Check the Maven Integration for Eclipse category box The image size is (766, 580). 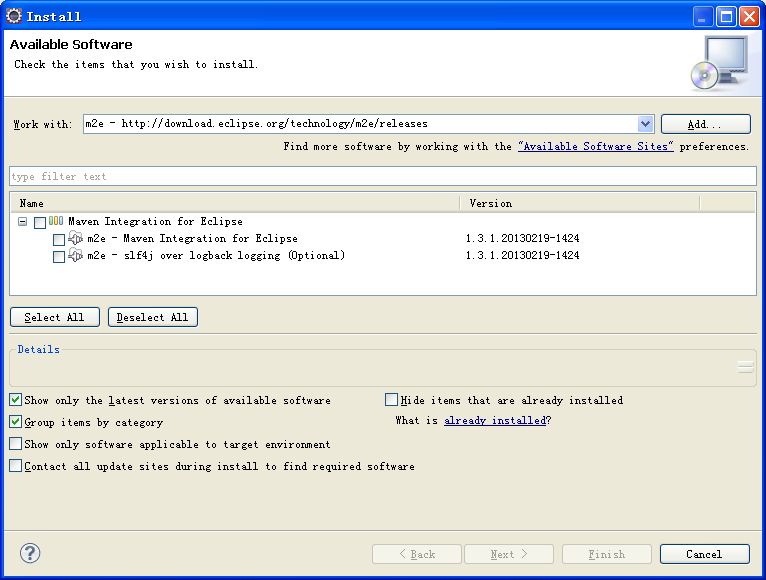pyautogui.click(x=40, y=223)
